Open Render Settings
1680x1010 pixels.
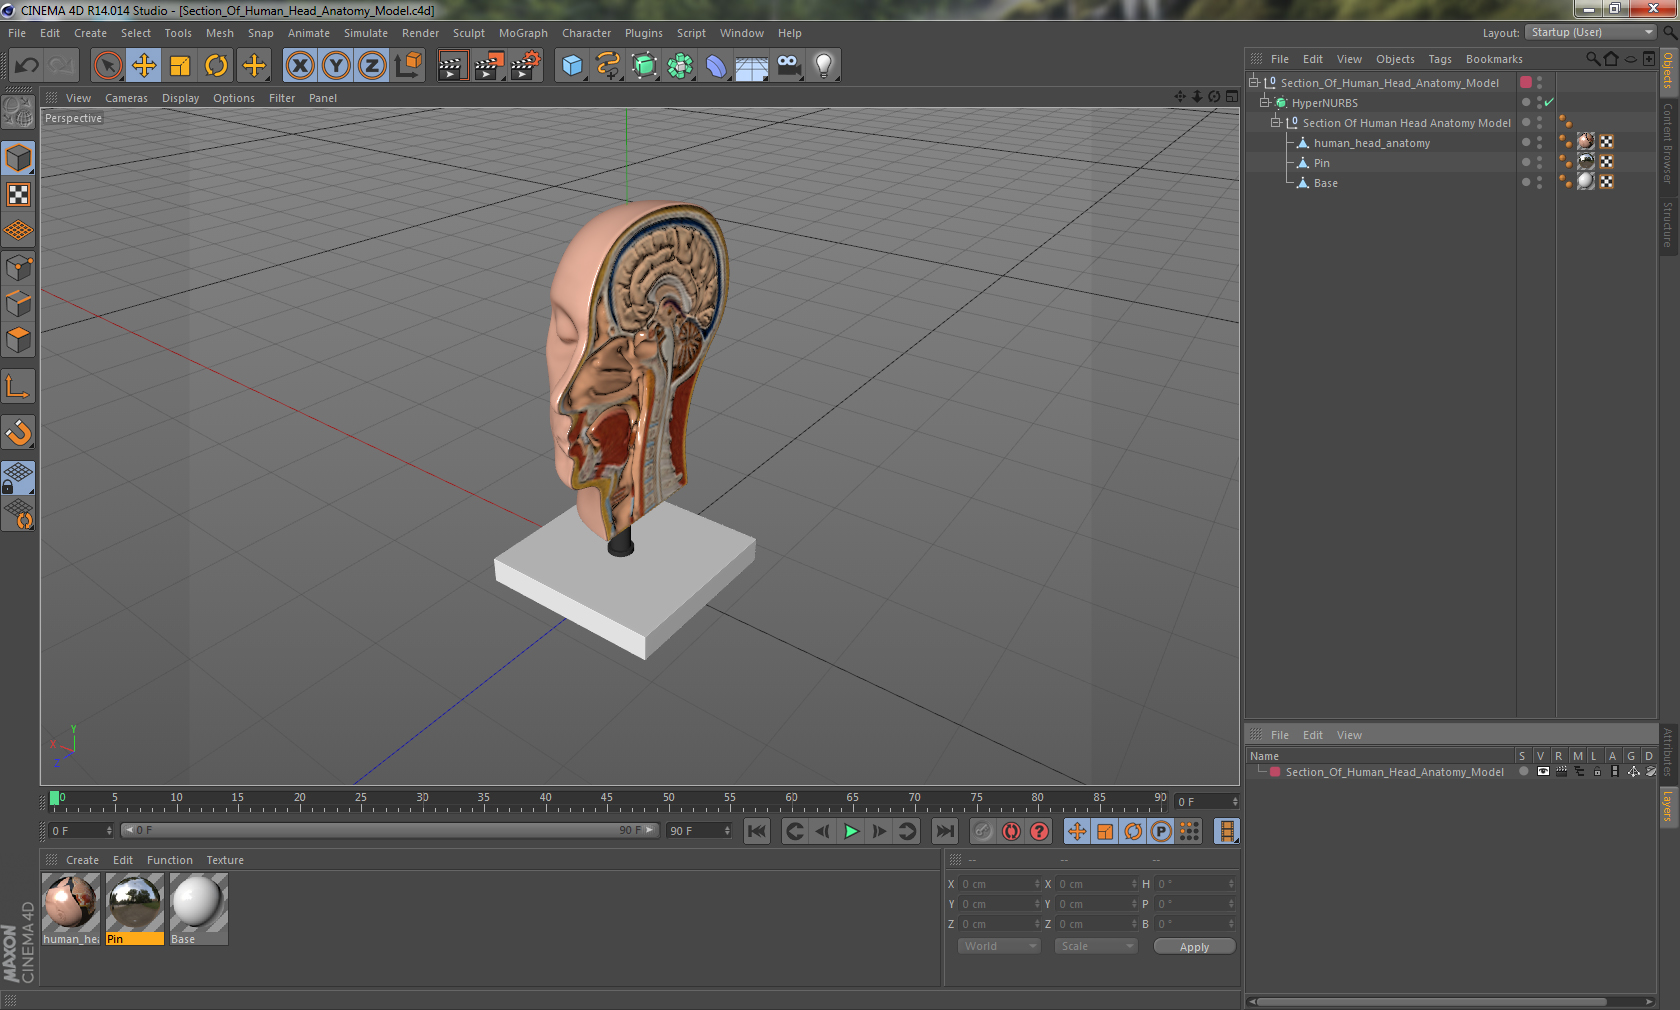point(526,66)
